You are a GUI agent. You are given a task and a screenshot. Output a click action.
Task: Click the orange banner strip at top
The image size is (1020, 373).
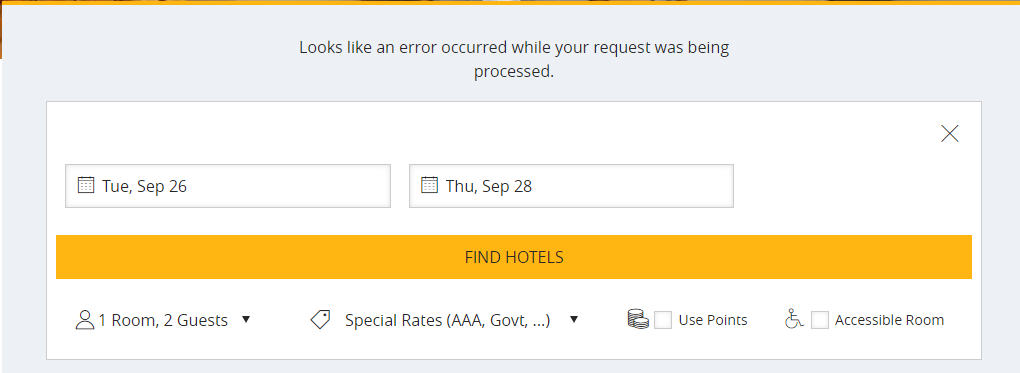[510, 2]
